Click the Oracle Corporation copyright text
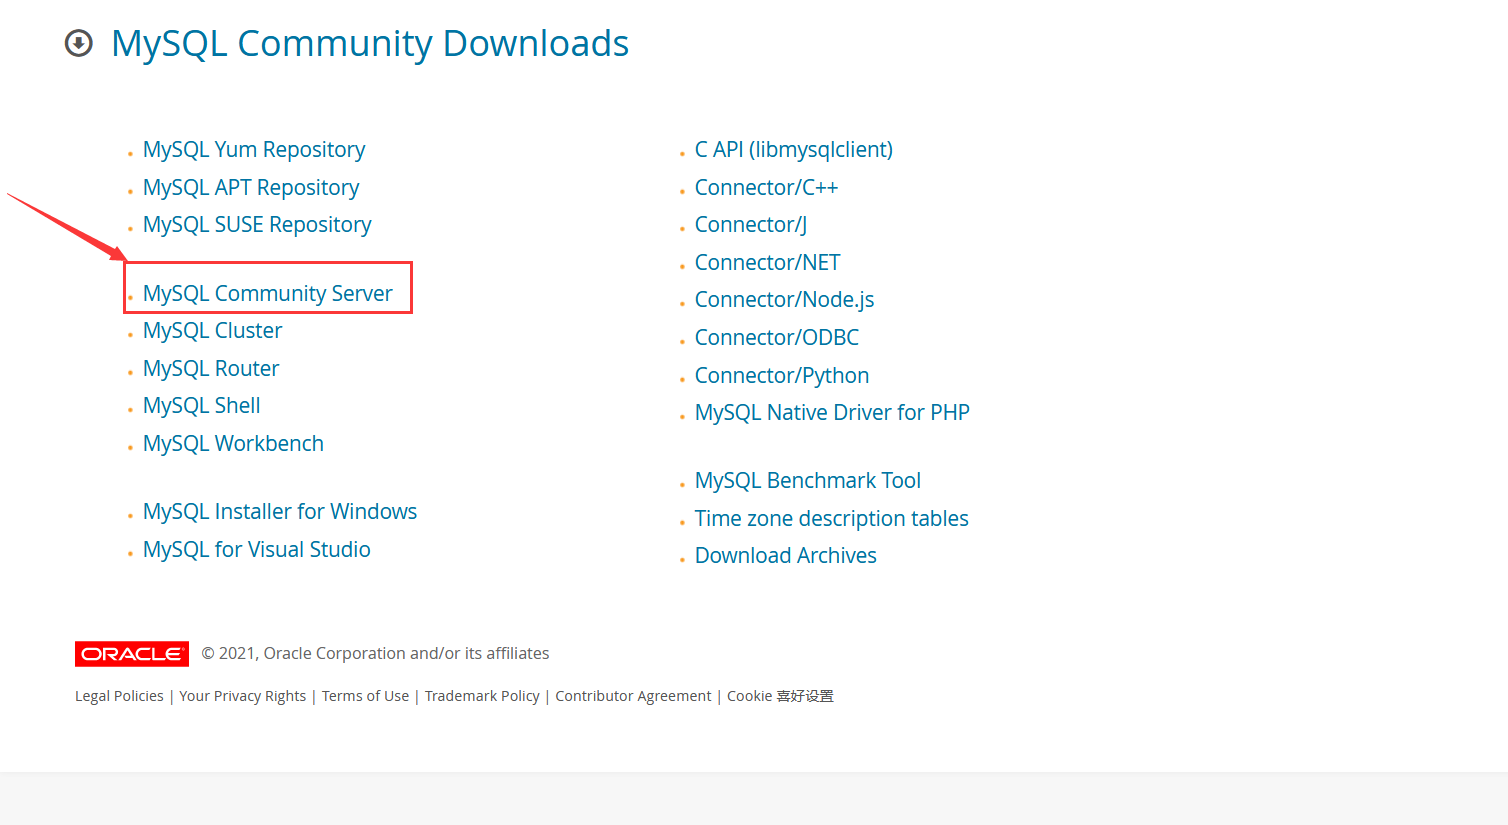The height and width of the screenshot is (825, 1508). pos(376,654)
